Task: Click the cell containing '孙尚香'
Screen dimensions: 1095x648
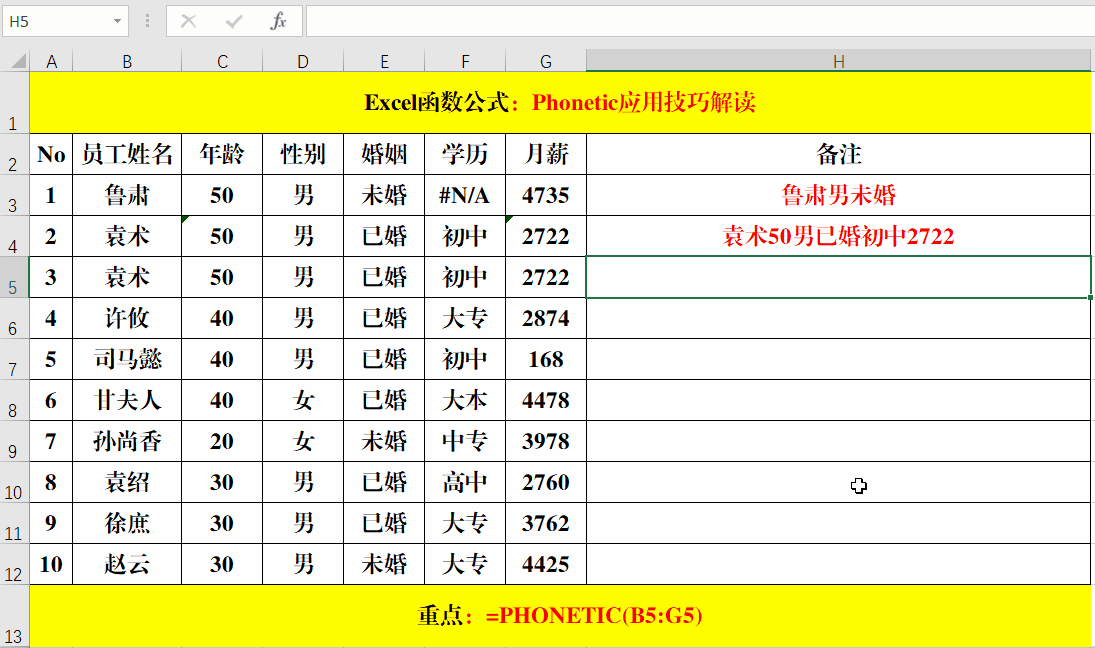Action: (x=127, y=441)
